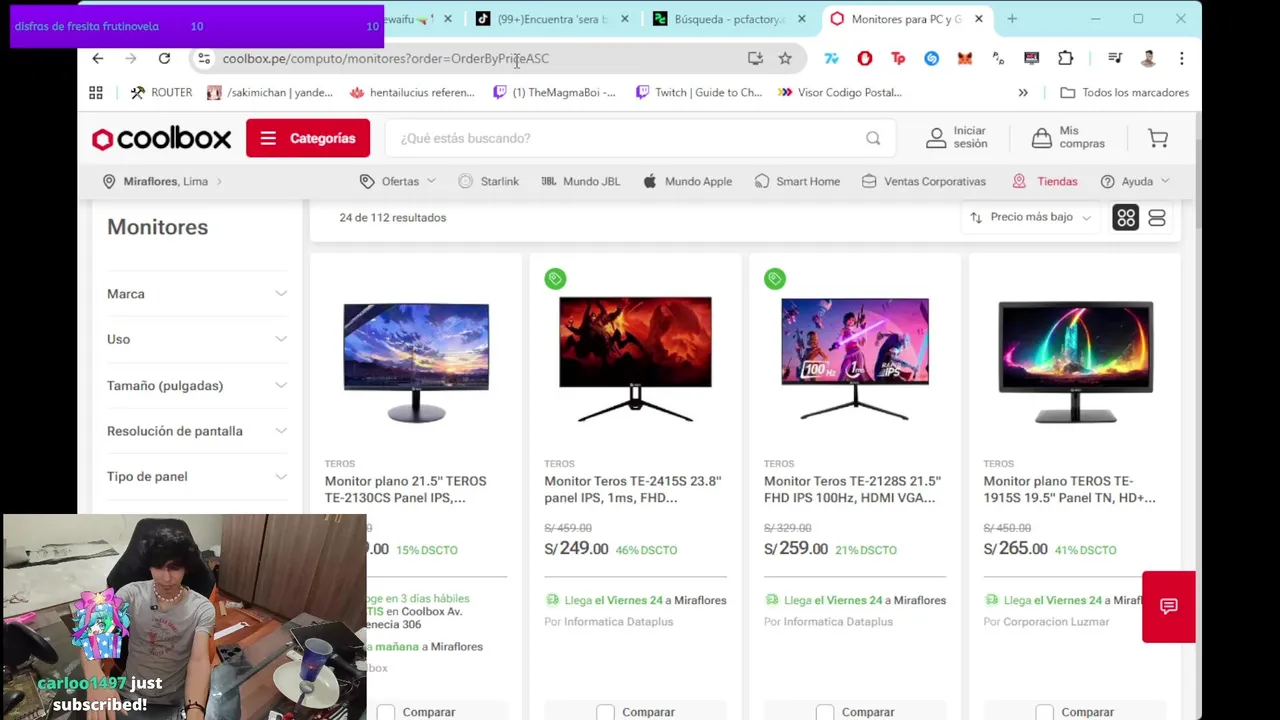
Task: Click the location pin for Miraflores
Action: (109, 181)
